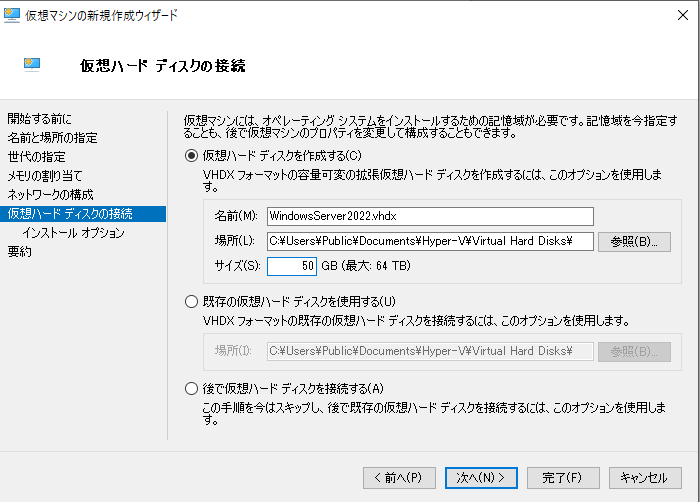Cancel the wizard with キャンセル button
The image size is (700, 502).
645,478
